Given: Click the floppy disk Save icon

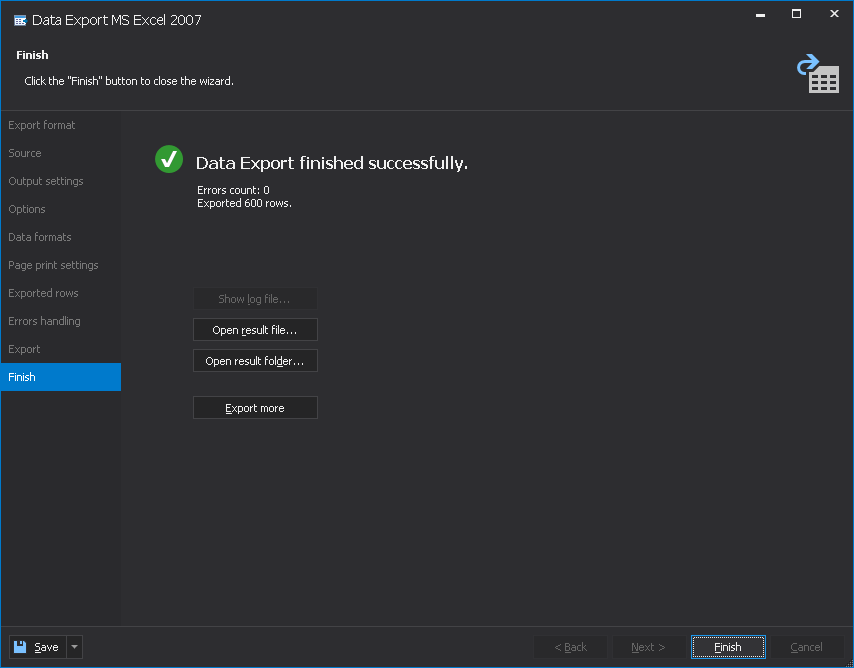Looking at the screenshot, I should (20, 647).
